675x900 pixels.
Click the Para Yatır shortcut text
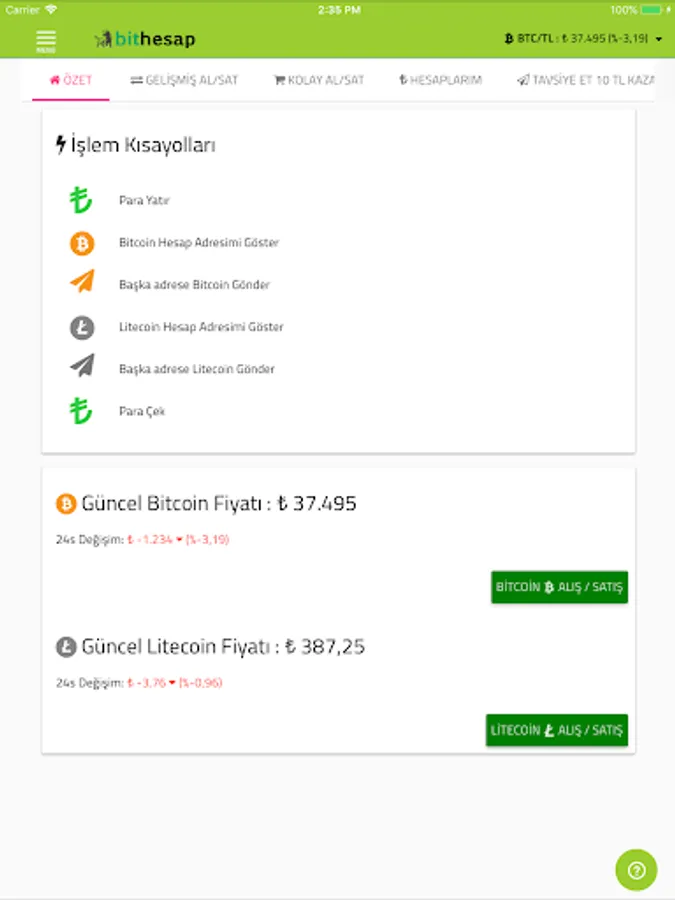click(144, 201)
